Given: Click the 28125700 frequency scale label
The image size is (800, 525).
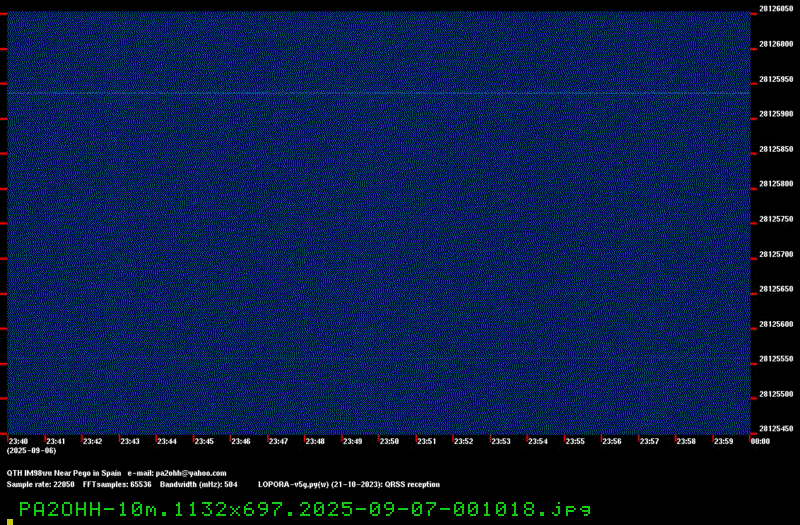Looking at the screenshot, I should 776,254.
